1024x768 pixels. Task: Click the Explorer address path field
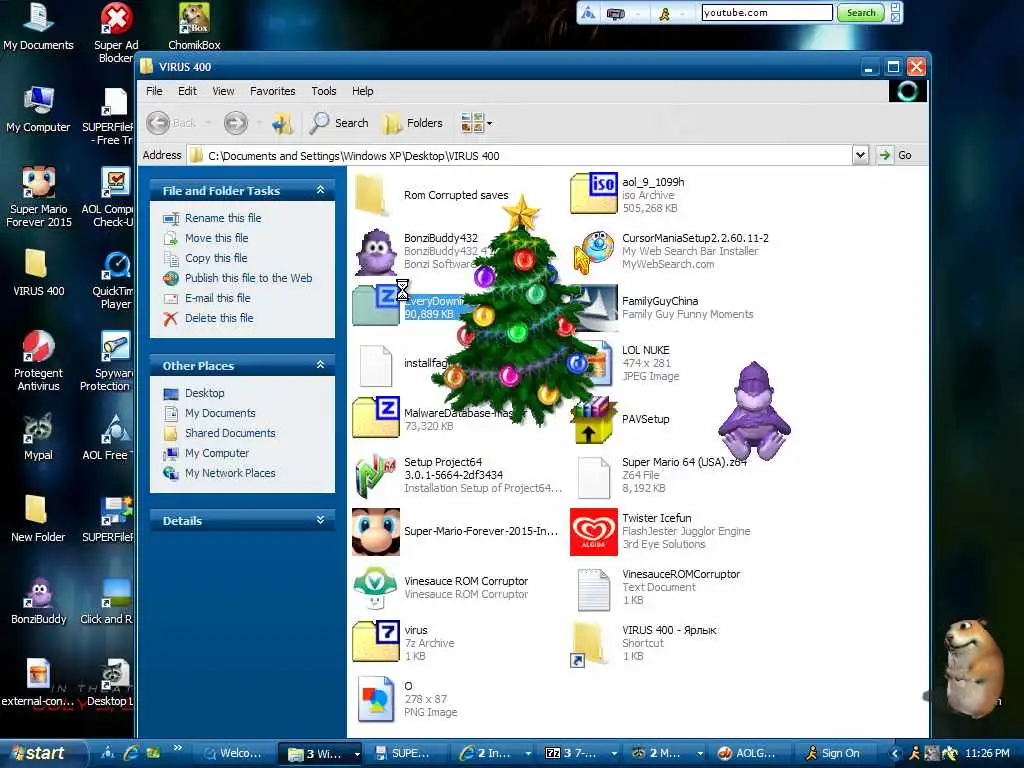tap(520, 155)
